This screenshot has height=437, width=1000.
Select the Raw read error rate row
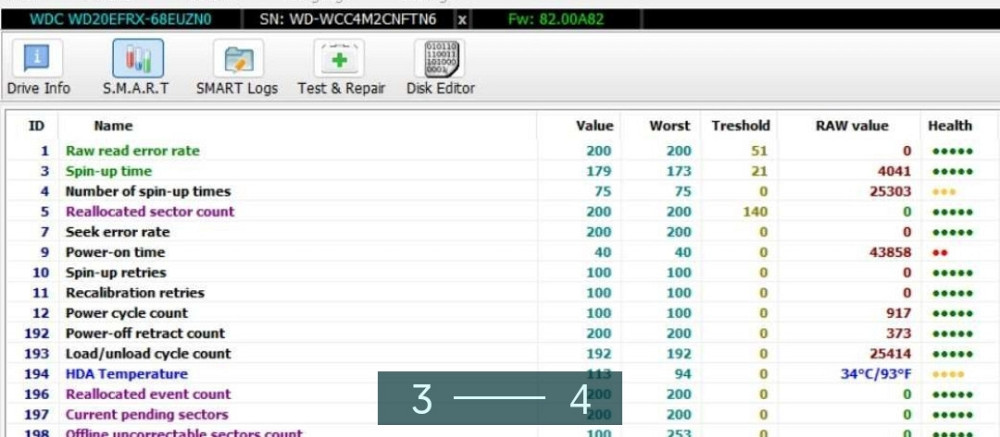point(133,151)
